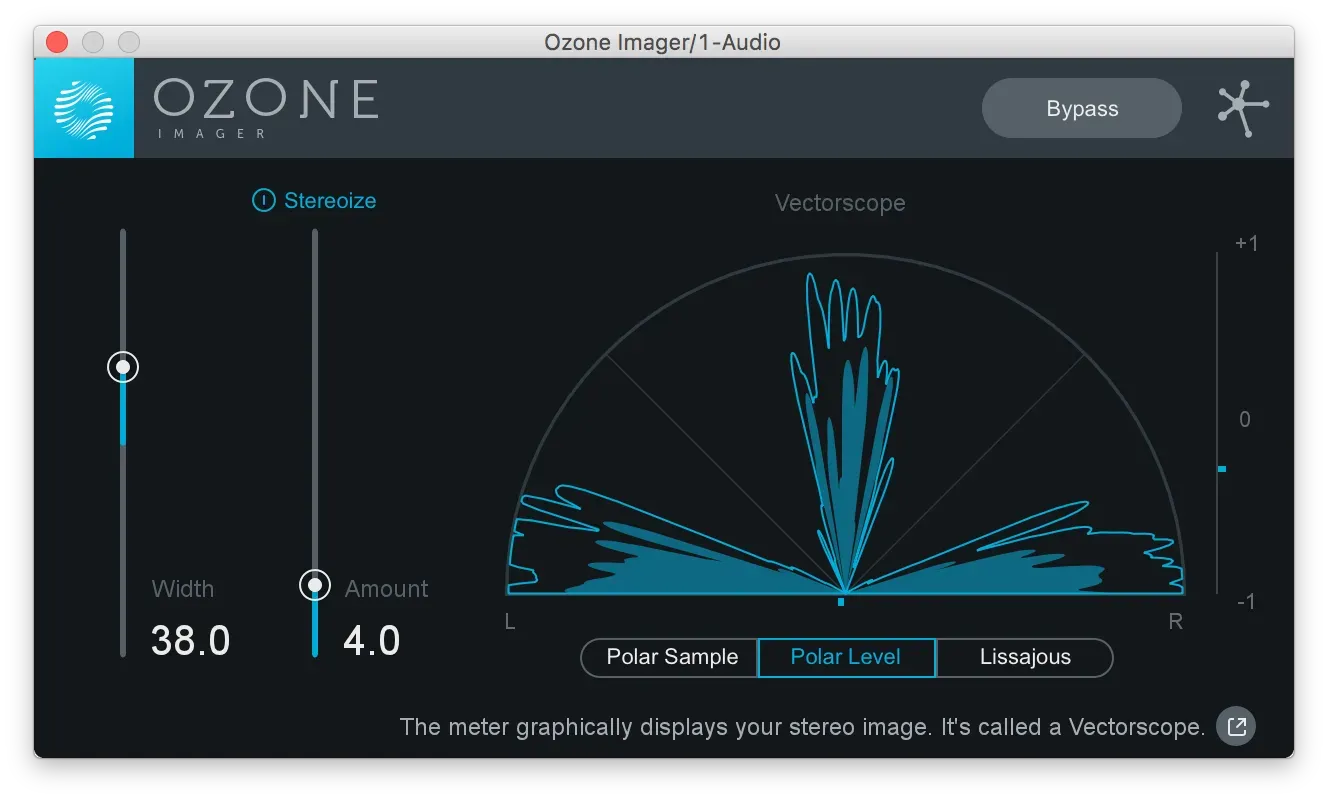Click the Amount slider thumb
1328x800 pixels.
click(314, 584)
